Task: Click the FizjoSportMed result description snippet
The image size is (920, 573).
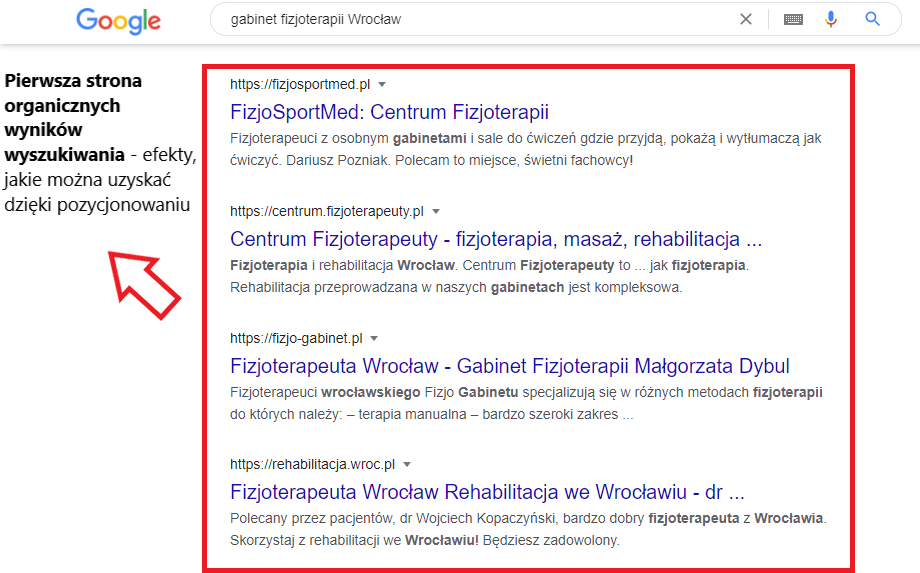Action: click(526, 149)
